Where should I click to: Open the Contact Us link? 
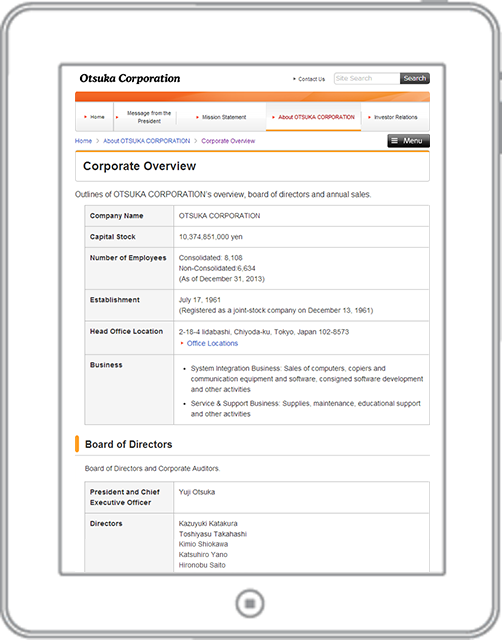(311, 79)
